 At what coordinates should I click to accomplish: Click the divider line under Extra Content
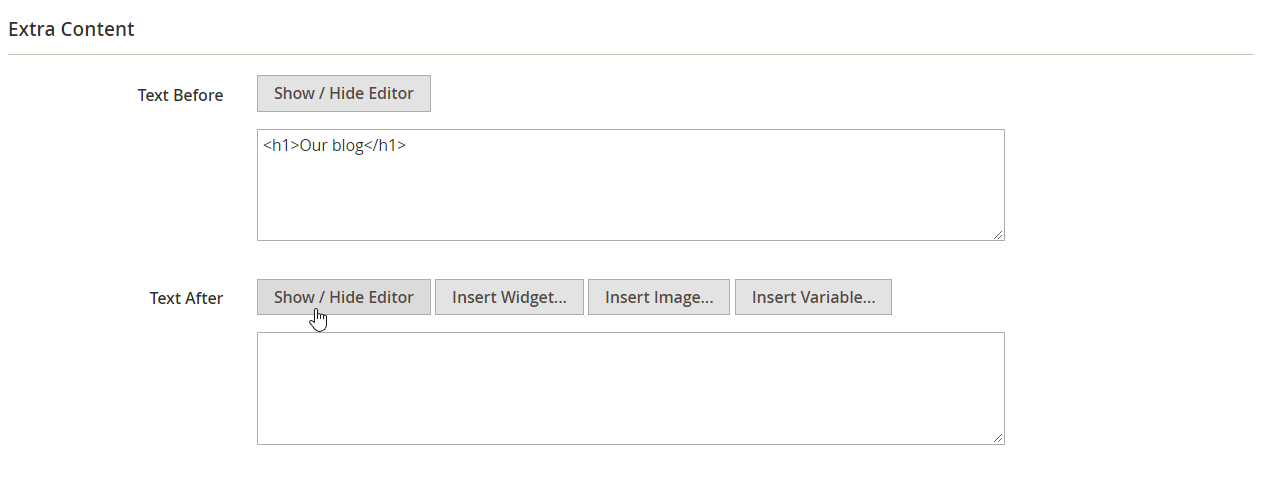[630, 54]
